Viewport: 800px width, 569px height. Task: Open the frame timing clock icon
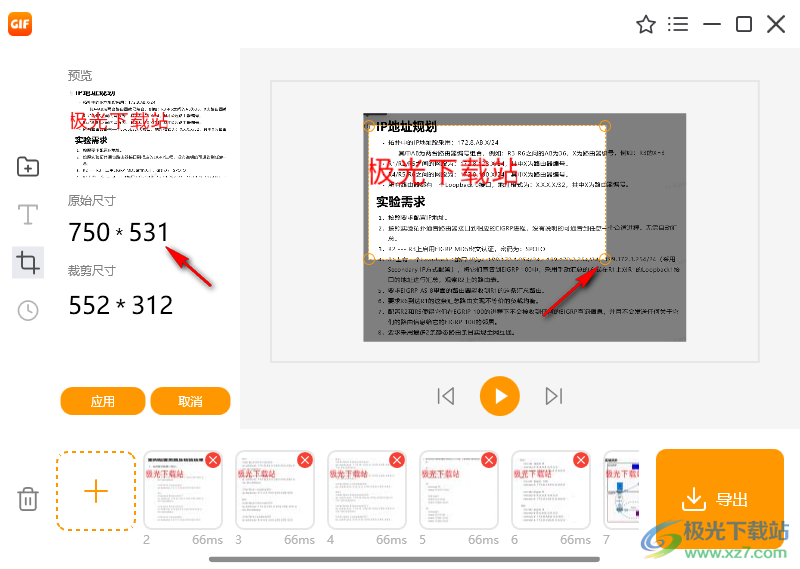[28, 310]
